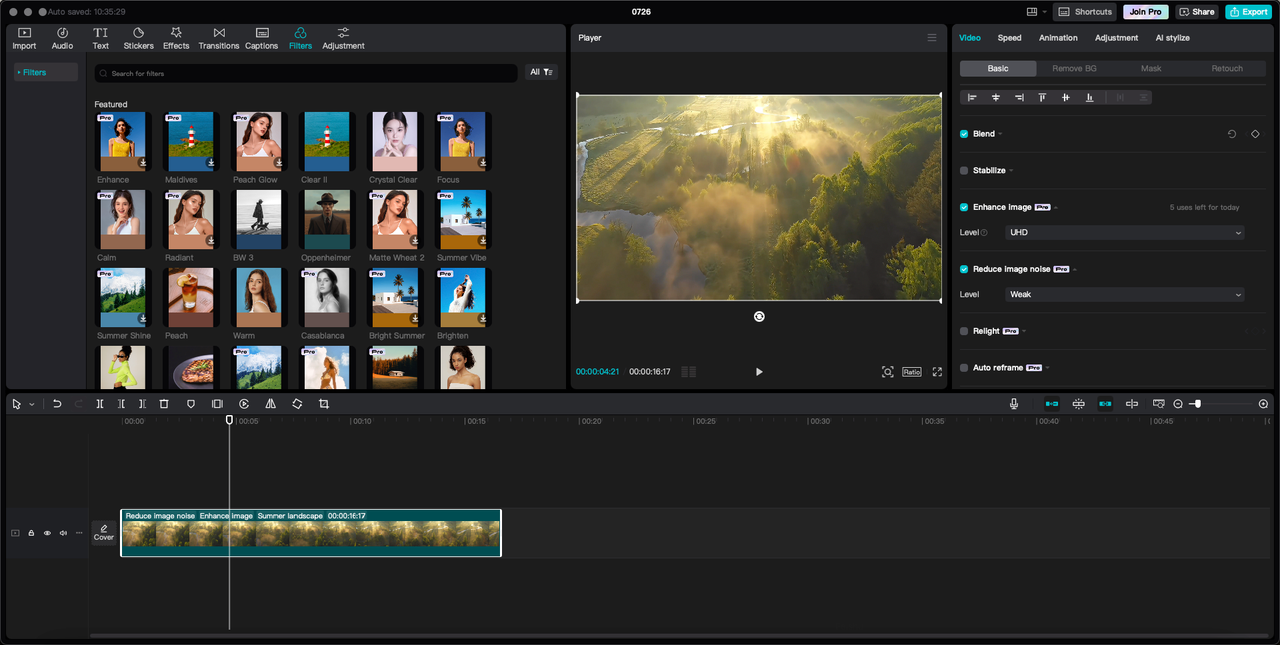Uncheck the Blend checkbox
Screen dimensions: 1280x645
[x=964, y=134]
